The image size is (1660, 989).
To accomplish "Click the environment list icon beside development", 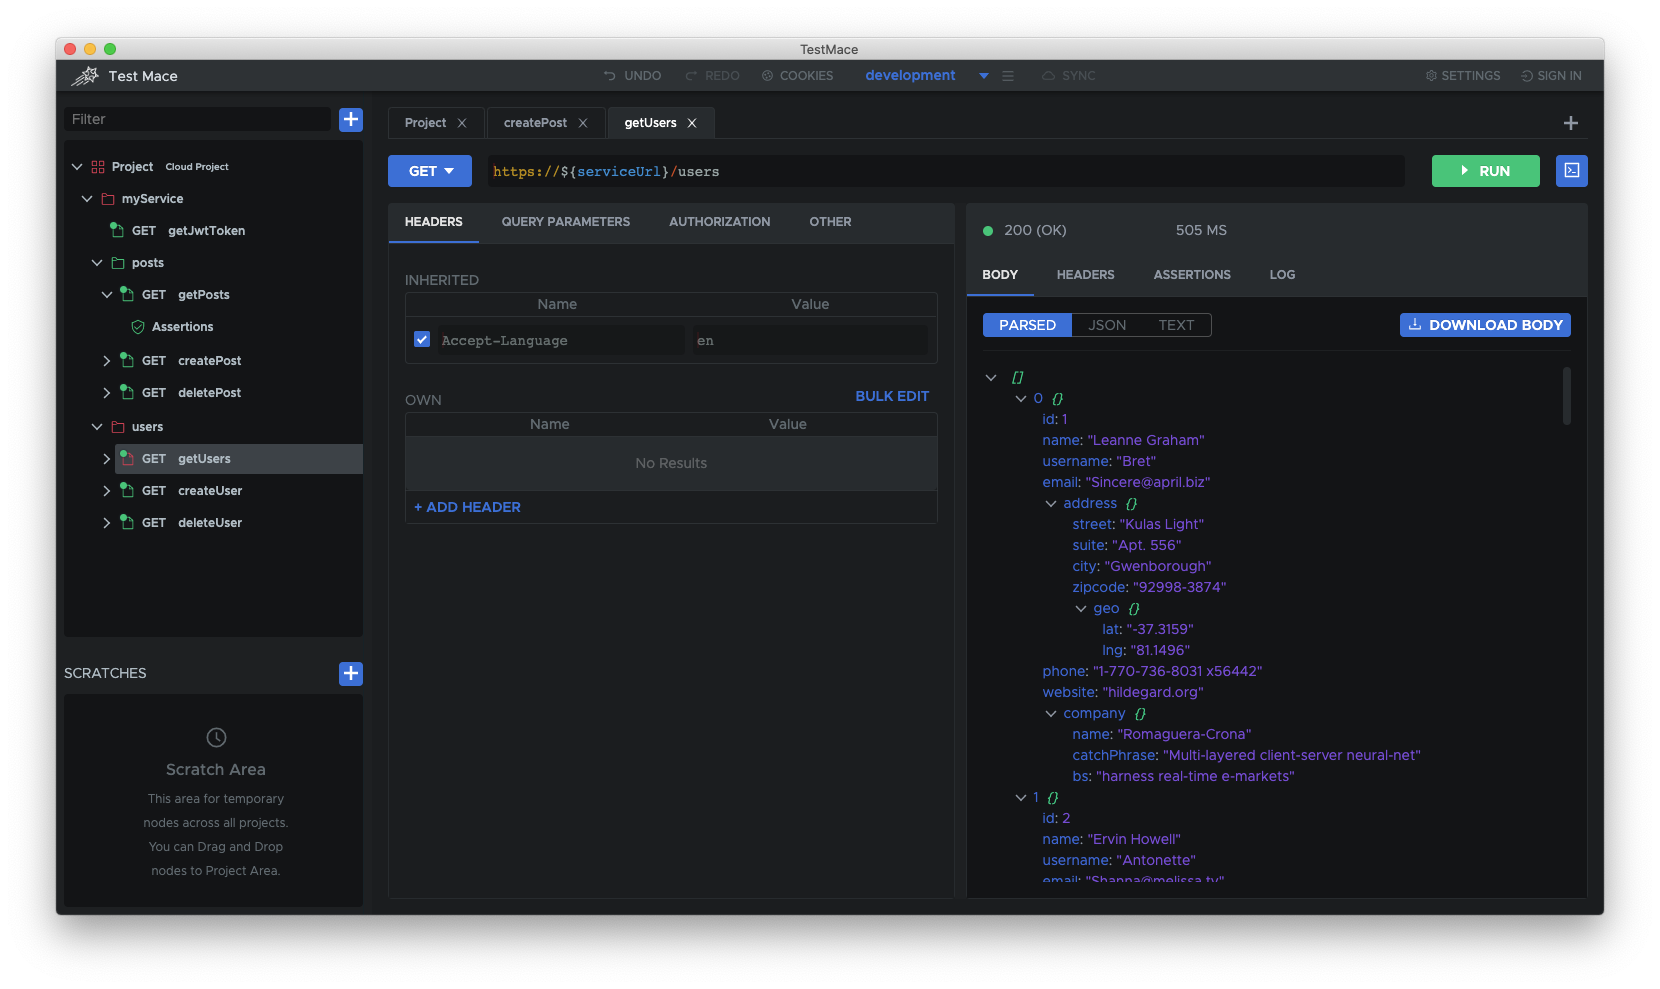I will pos(1008,76).
